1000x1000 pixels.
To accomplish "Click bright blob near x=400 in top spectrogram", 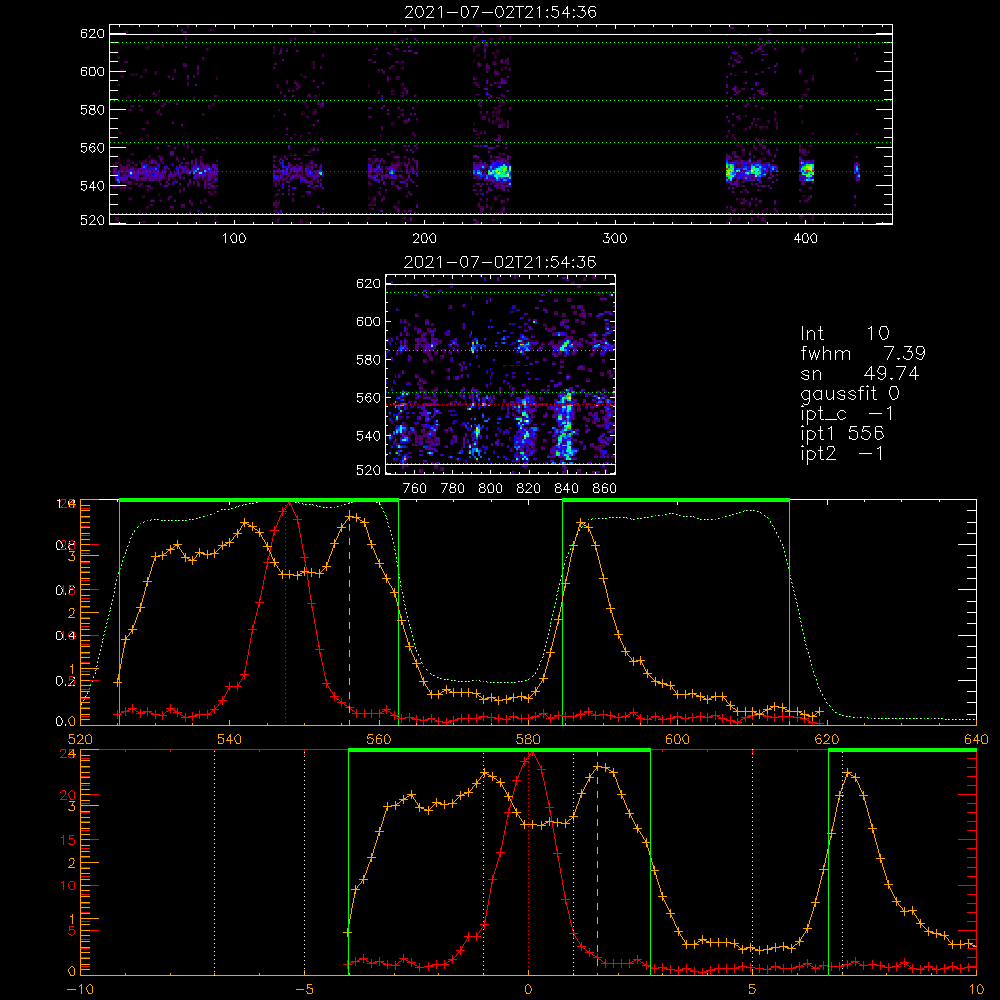I will (807, 171).
